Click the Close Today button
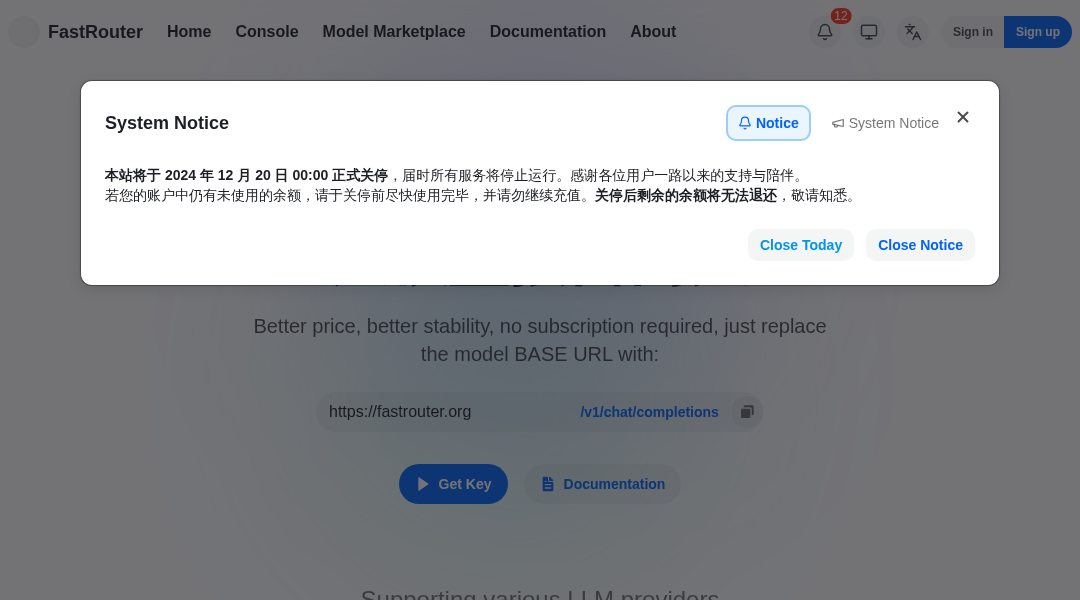1080x600 pixels. point(800,245)
